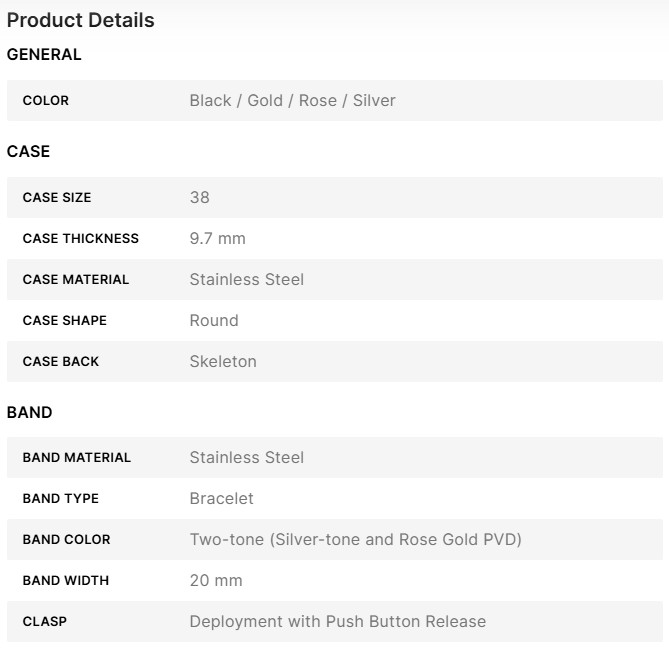Click the Round case shape value
This screenshot has height=652, width=669.
click(214, 321)
